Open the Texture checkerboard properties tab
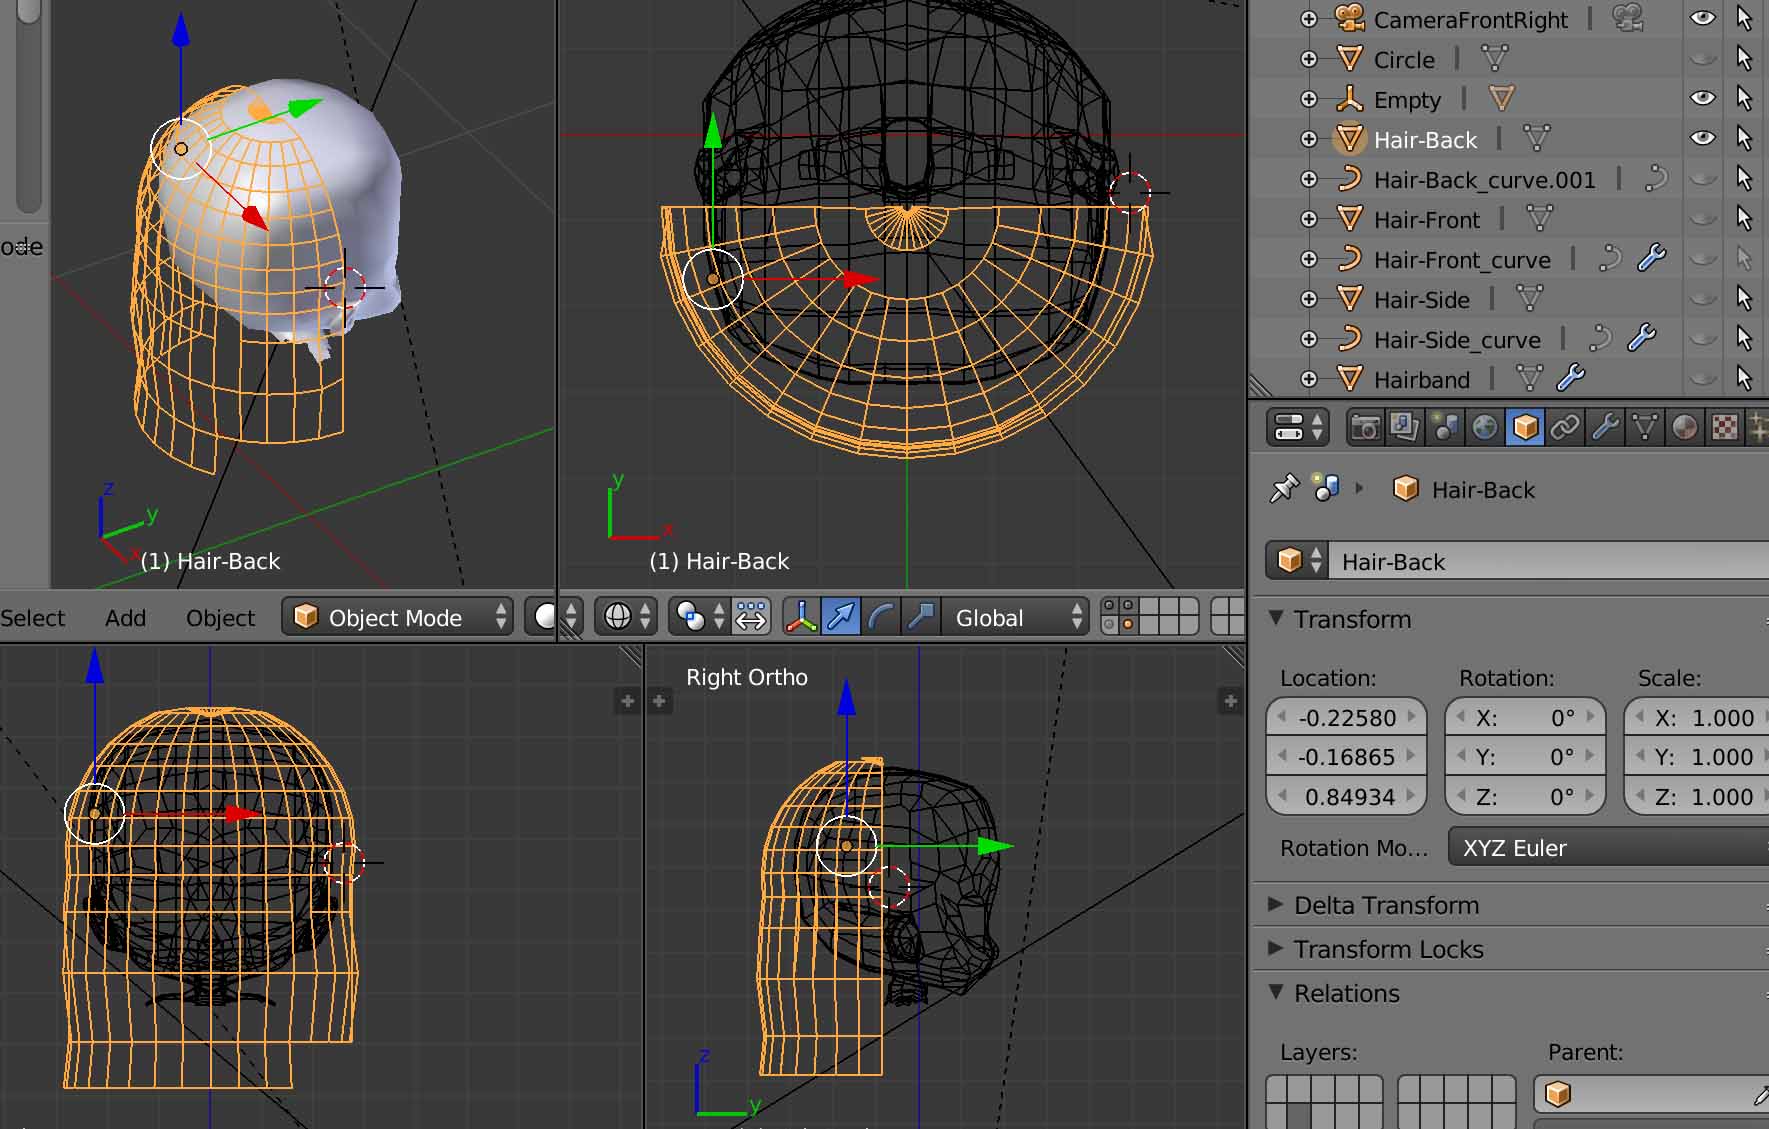The height and width of the screenshot is (1129, 1769). point(1725,428)
